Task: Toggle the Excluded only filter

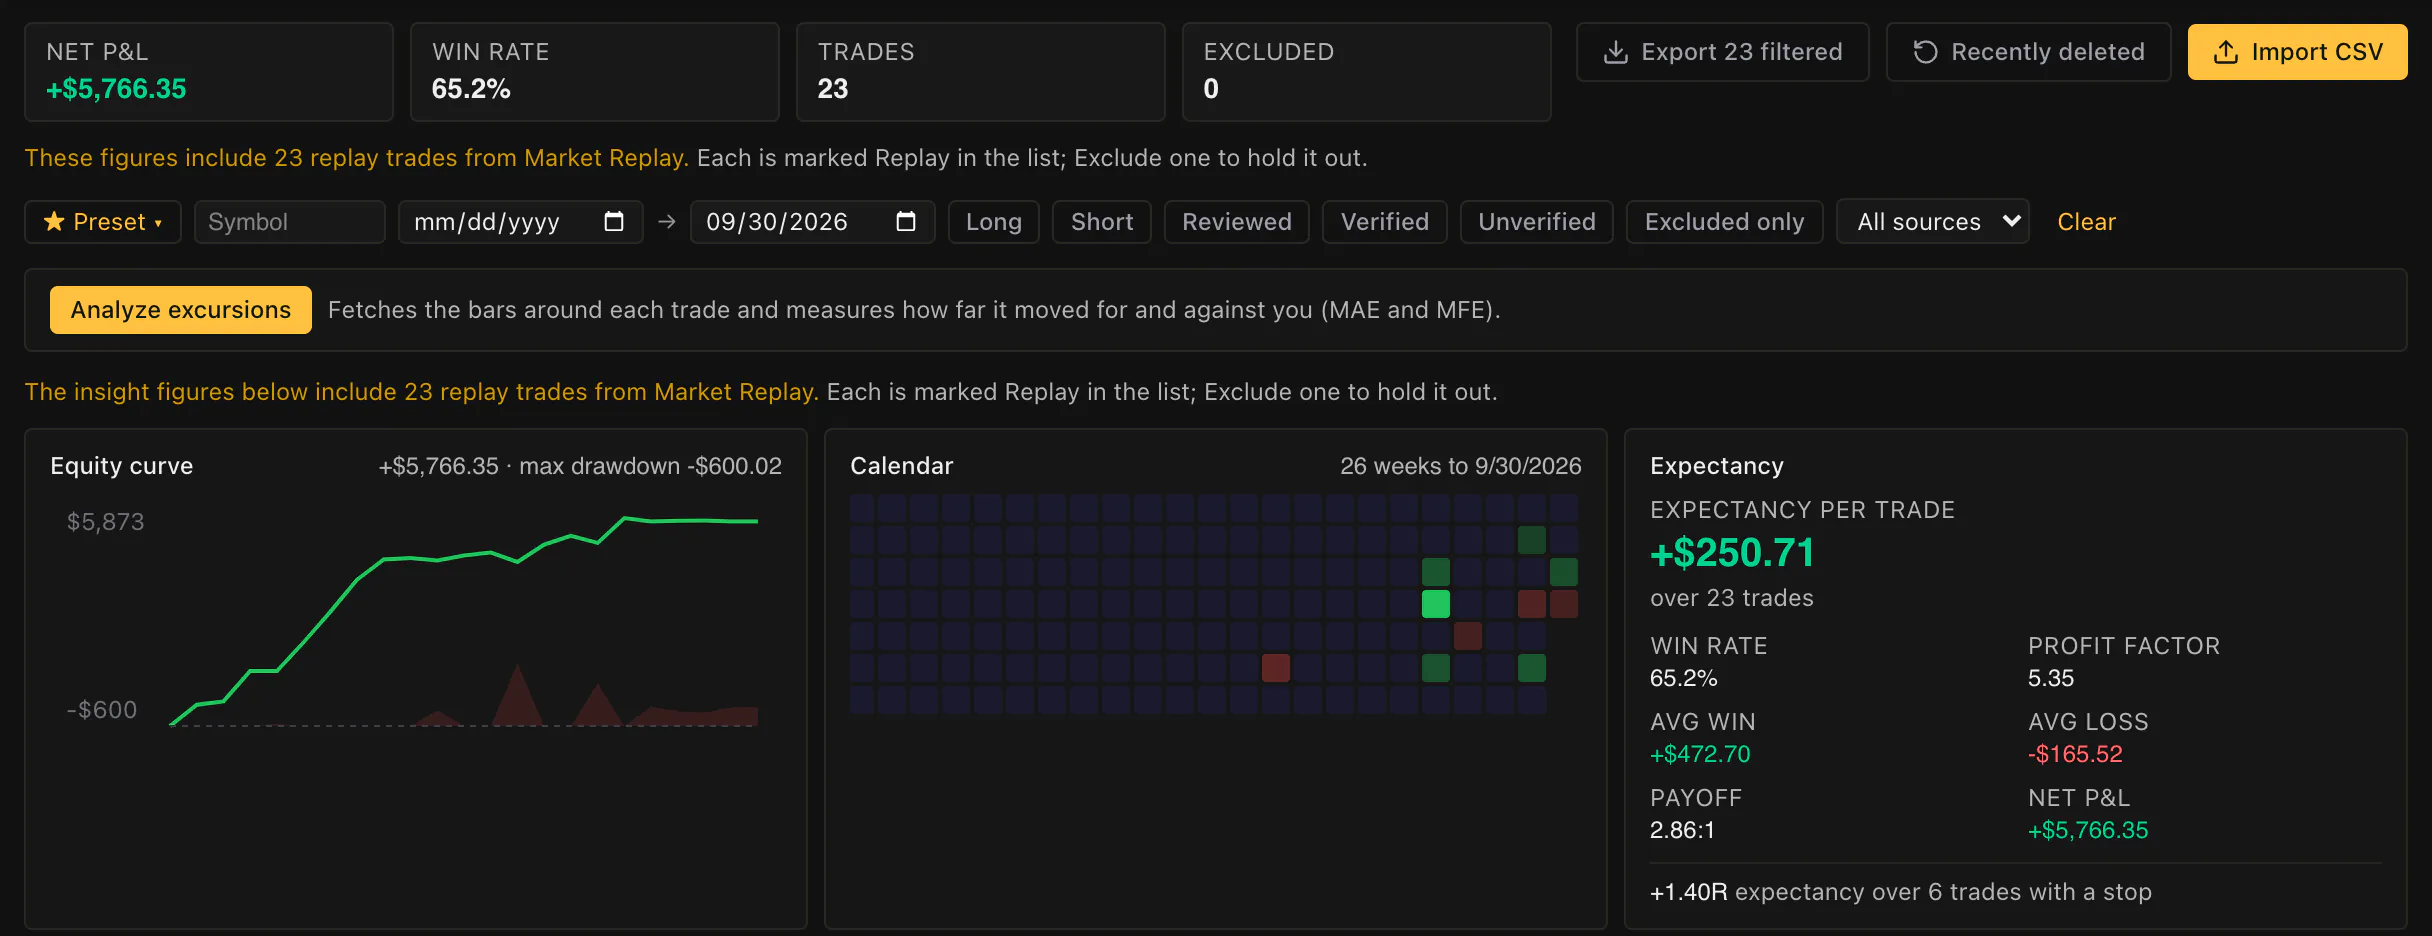Action: tap(1725, 222)
